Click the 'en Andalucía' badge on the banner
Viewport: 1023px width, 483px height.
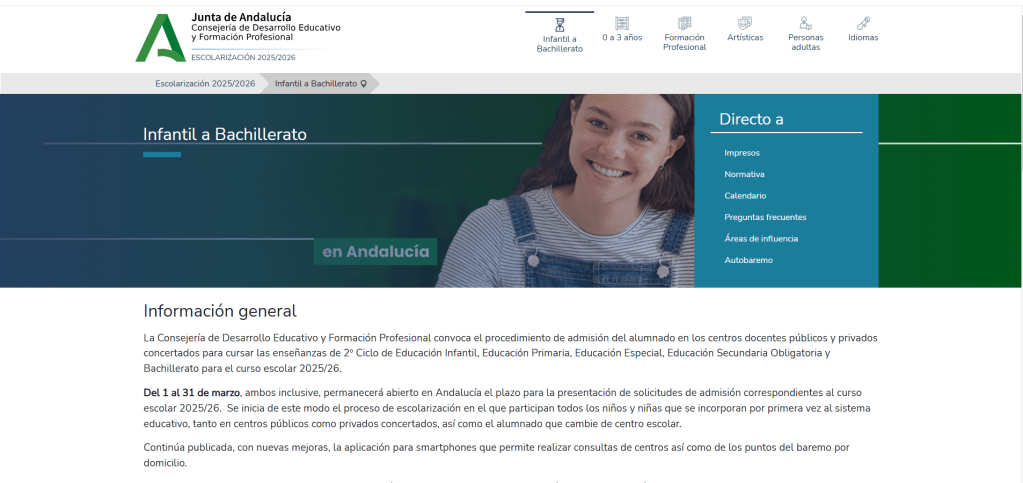[x=375, y=252]
